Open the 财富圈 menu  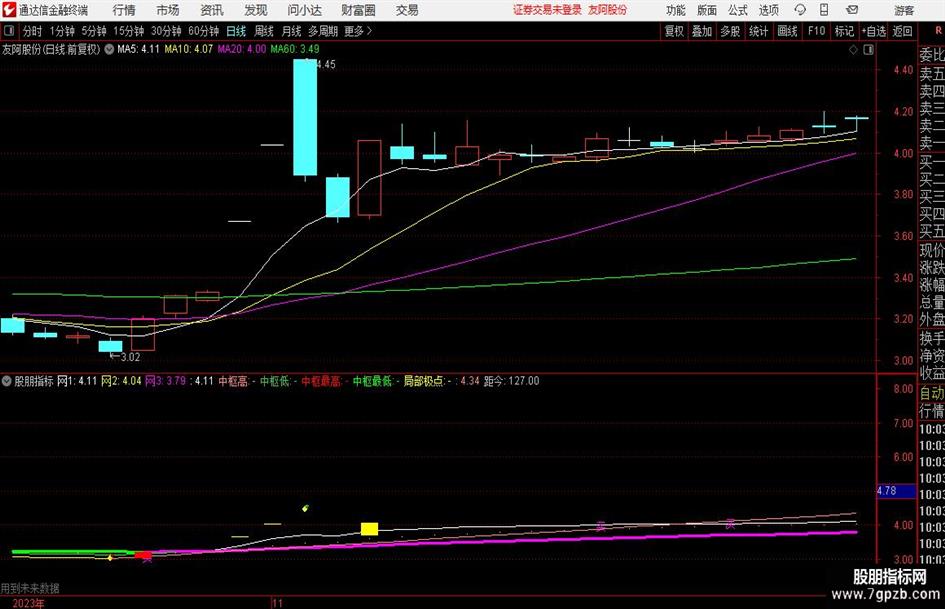358,10
